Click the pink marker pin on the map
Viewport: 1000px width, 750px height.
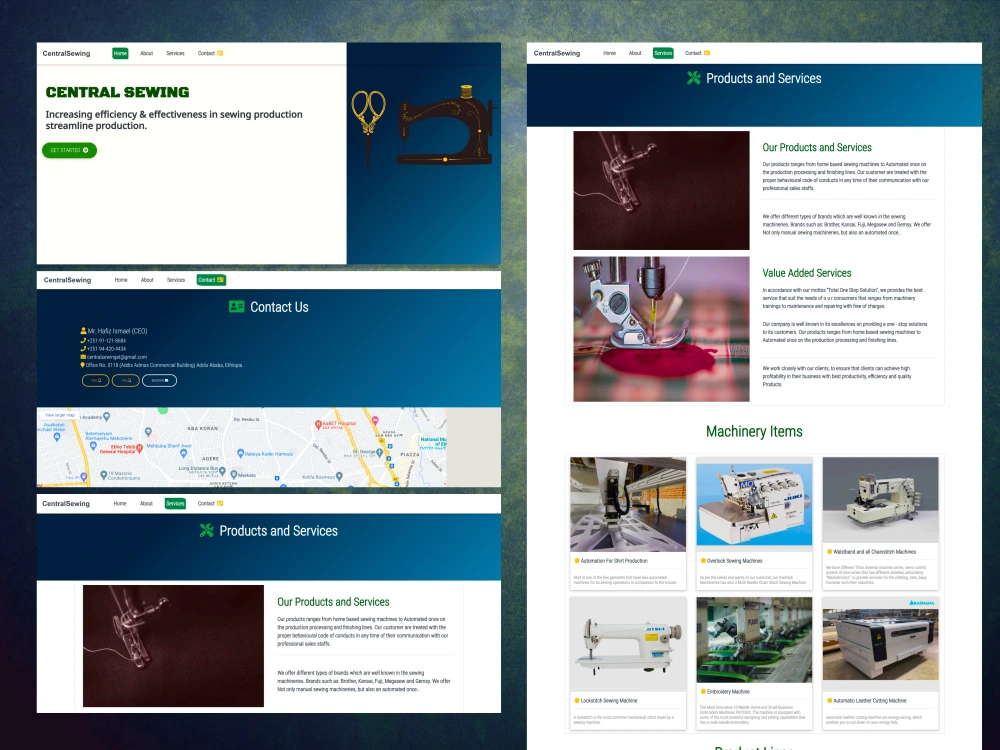375,420
